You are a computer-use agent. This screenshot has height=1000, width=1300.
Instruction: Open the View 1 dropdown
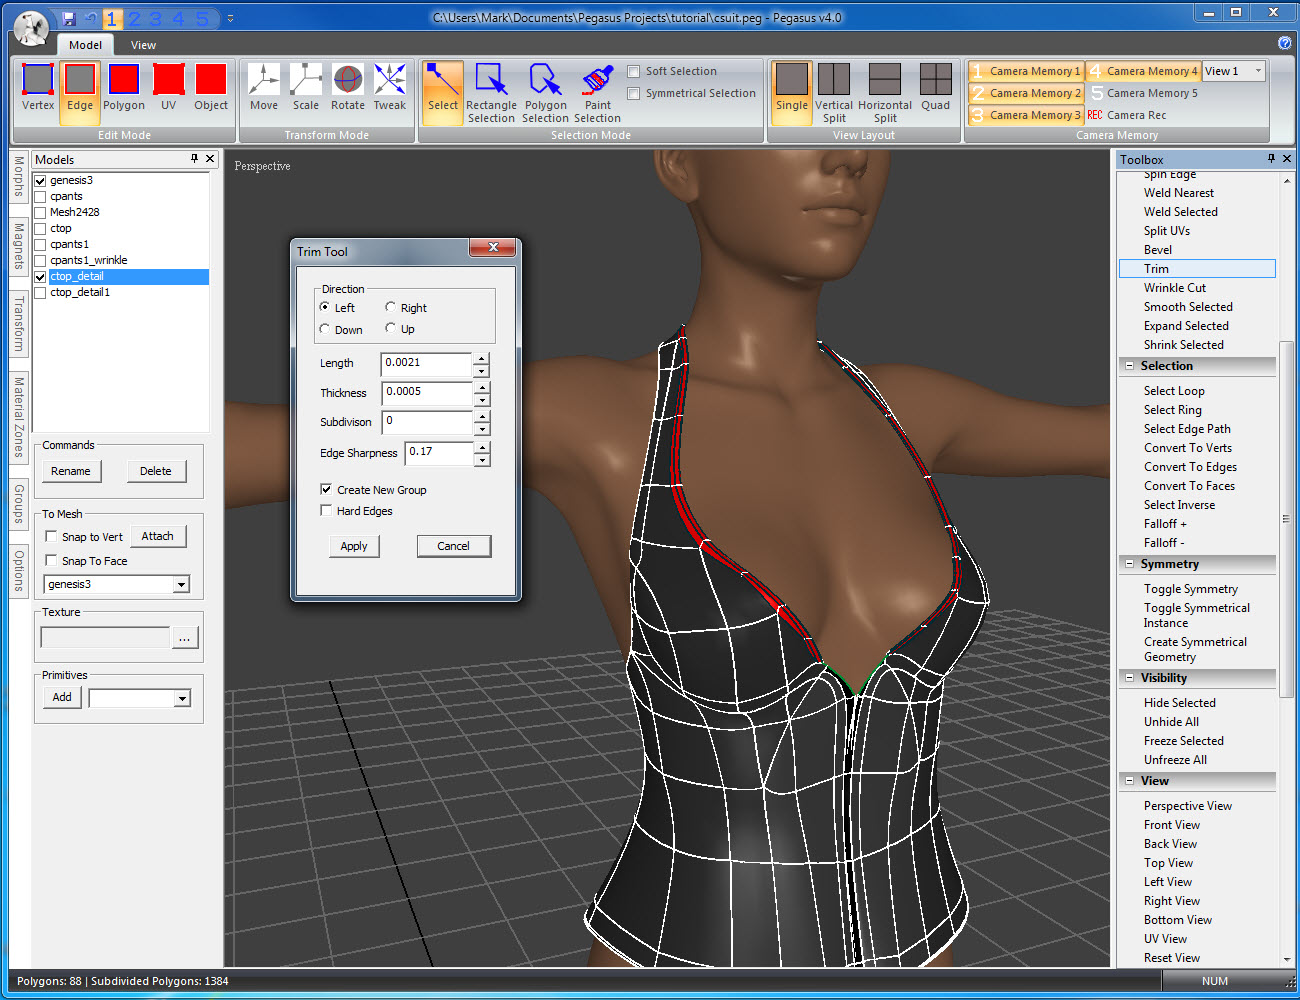coord(1258,71)
